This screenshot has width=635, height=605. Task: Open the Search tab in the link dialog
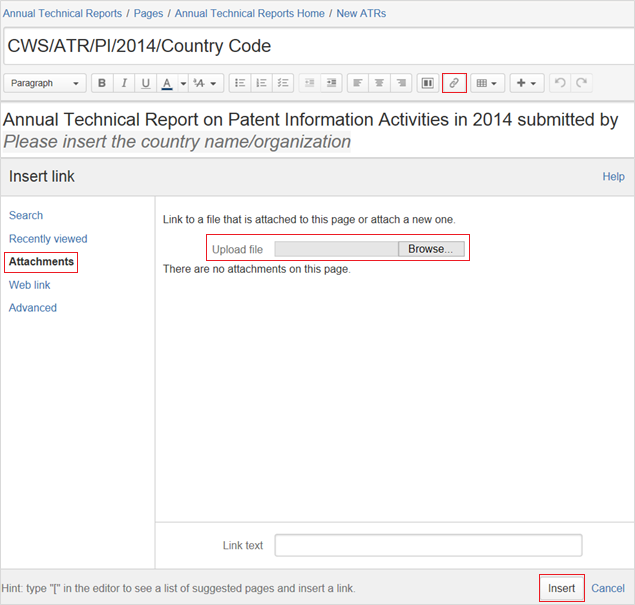[x=26, y=215]
